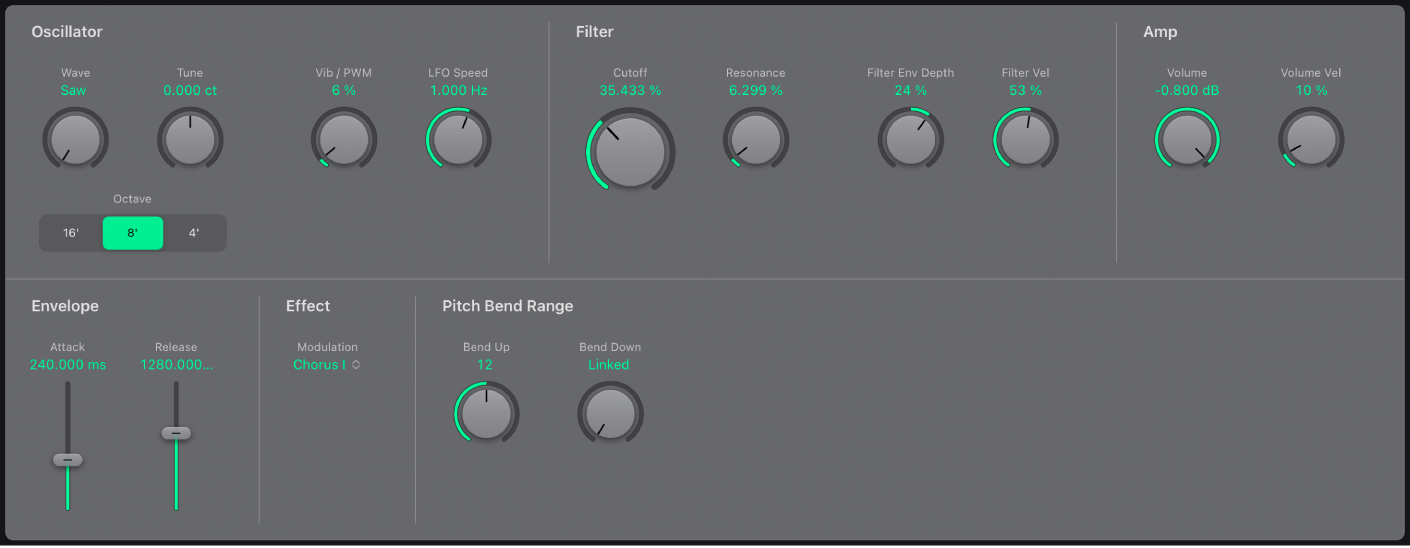Select the 4' octave button

pos(195,233)
